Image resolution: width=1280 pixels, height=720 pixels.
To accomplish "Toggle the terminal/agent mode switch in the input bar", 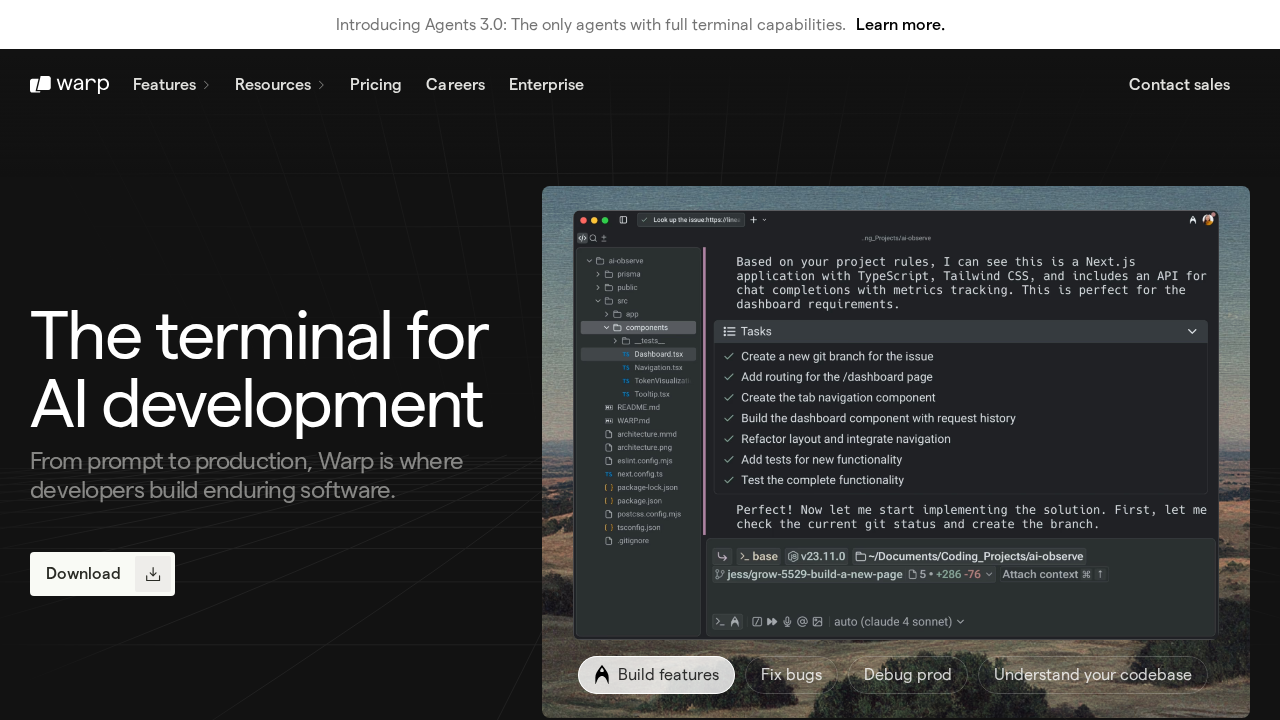I will pos(727,622).
